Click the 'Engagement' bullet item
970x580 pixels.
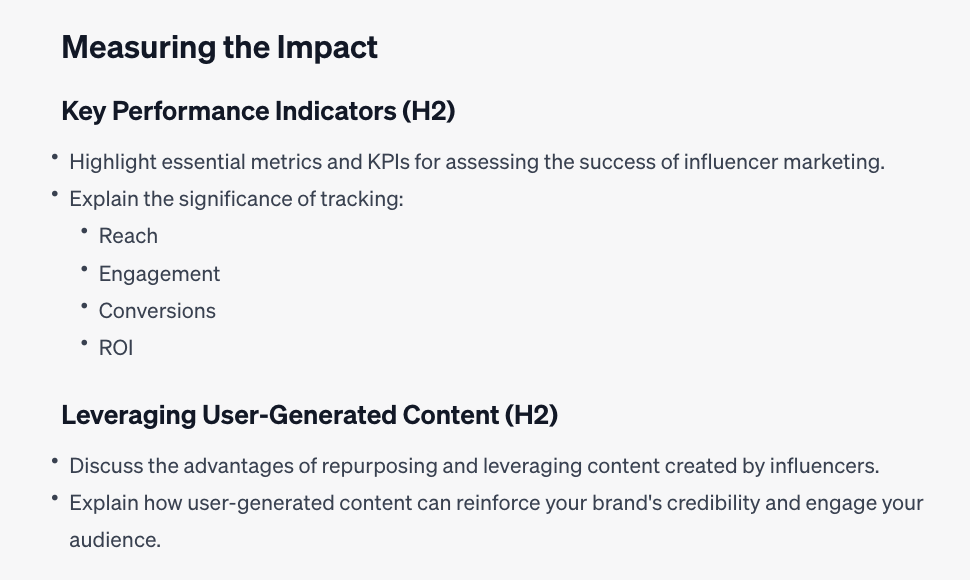[x=160, y=274]
